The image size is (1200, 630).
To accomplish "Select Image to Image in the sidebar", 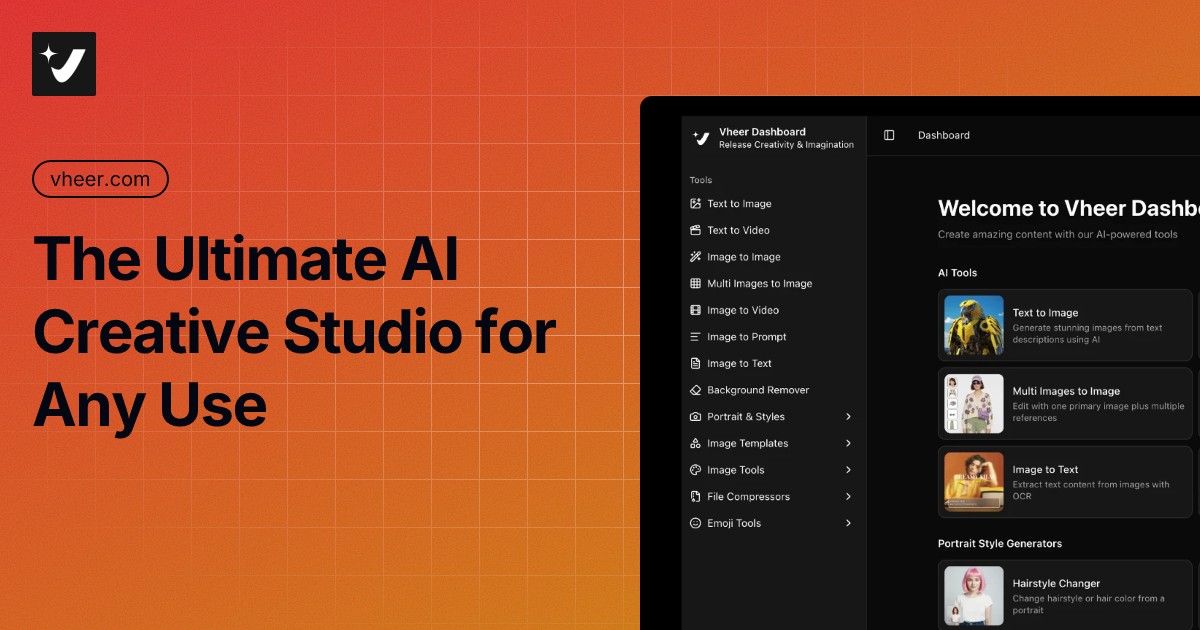I will tap(744, 257).
